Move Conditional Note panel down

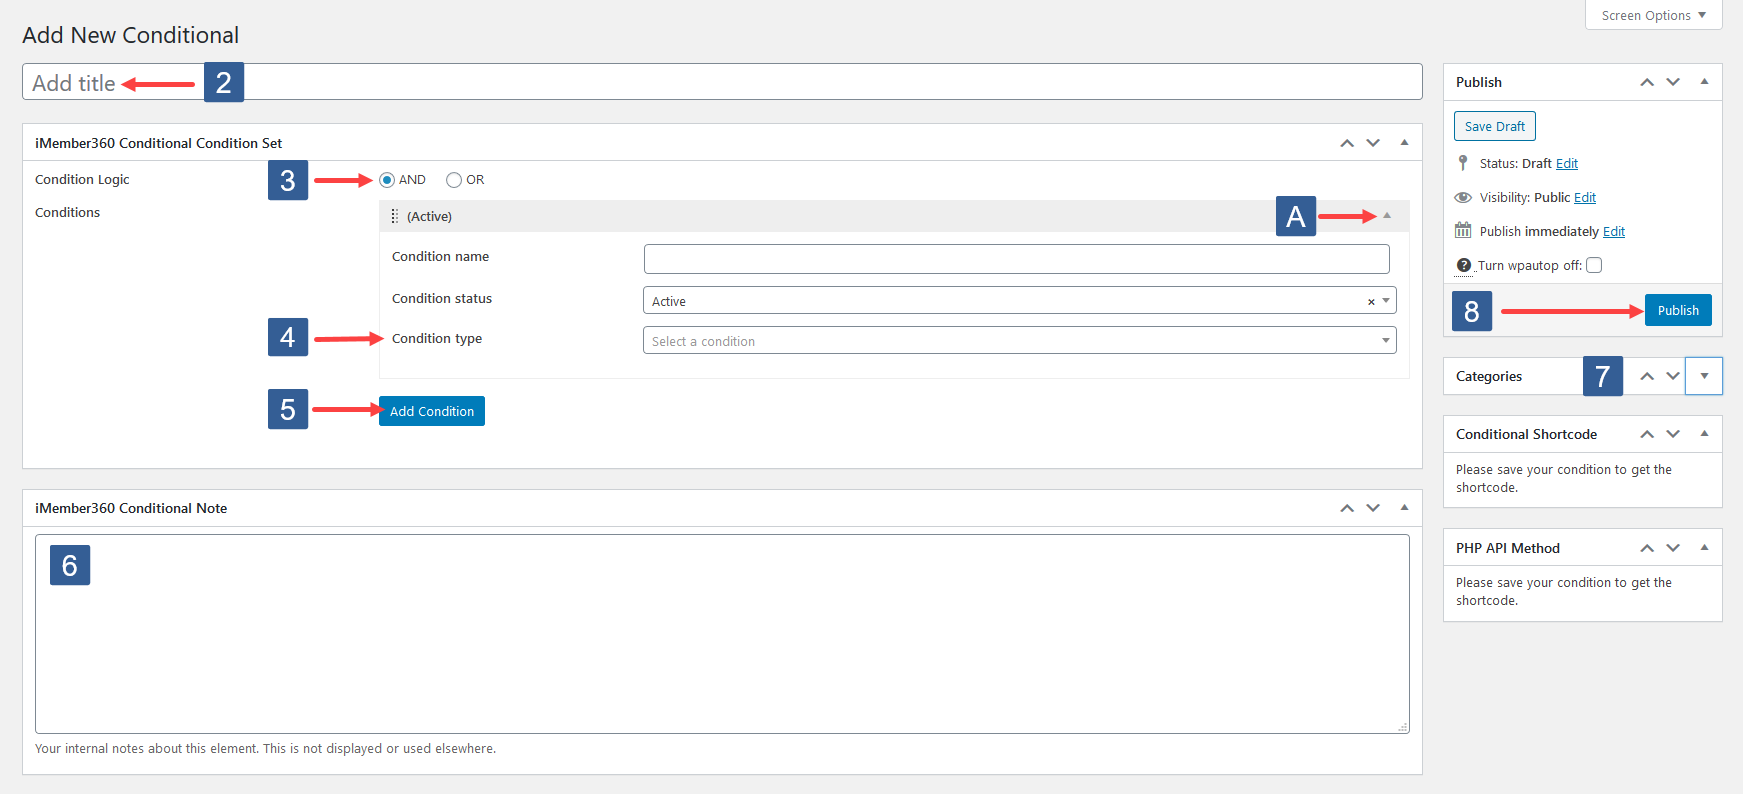coord(1373,508)
